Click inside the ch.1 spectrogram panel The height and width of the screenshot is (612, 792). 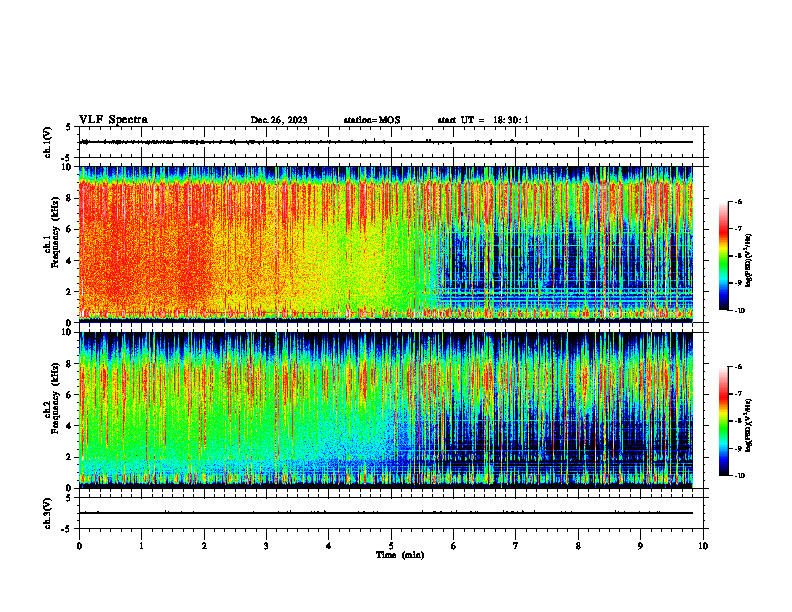[386, 244]
